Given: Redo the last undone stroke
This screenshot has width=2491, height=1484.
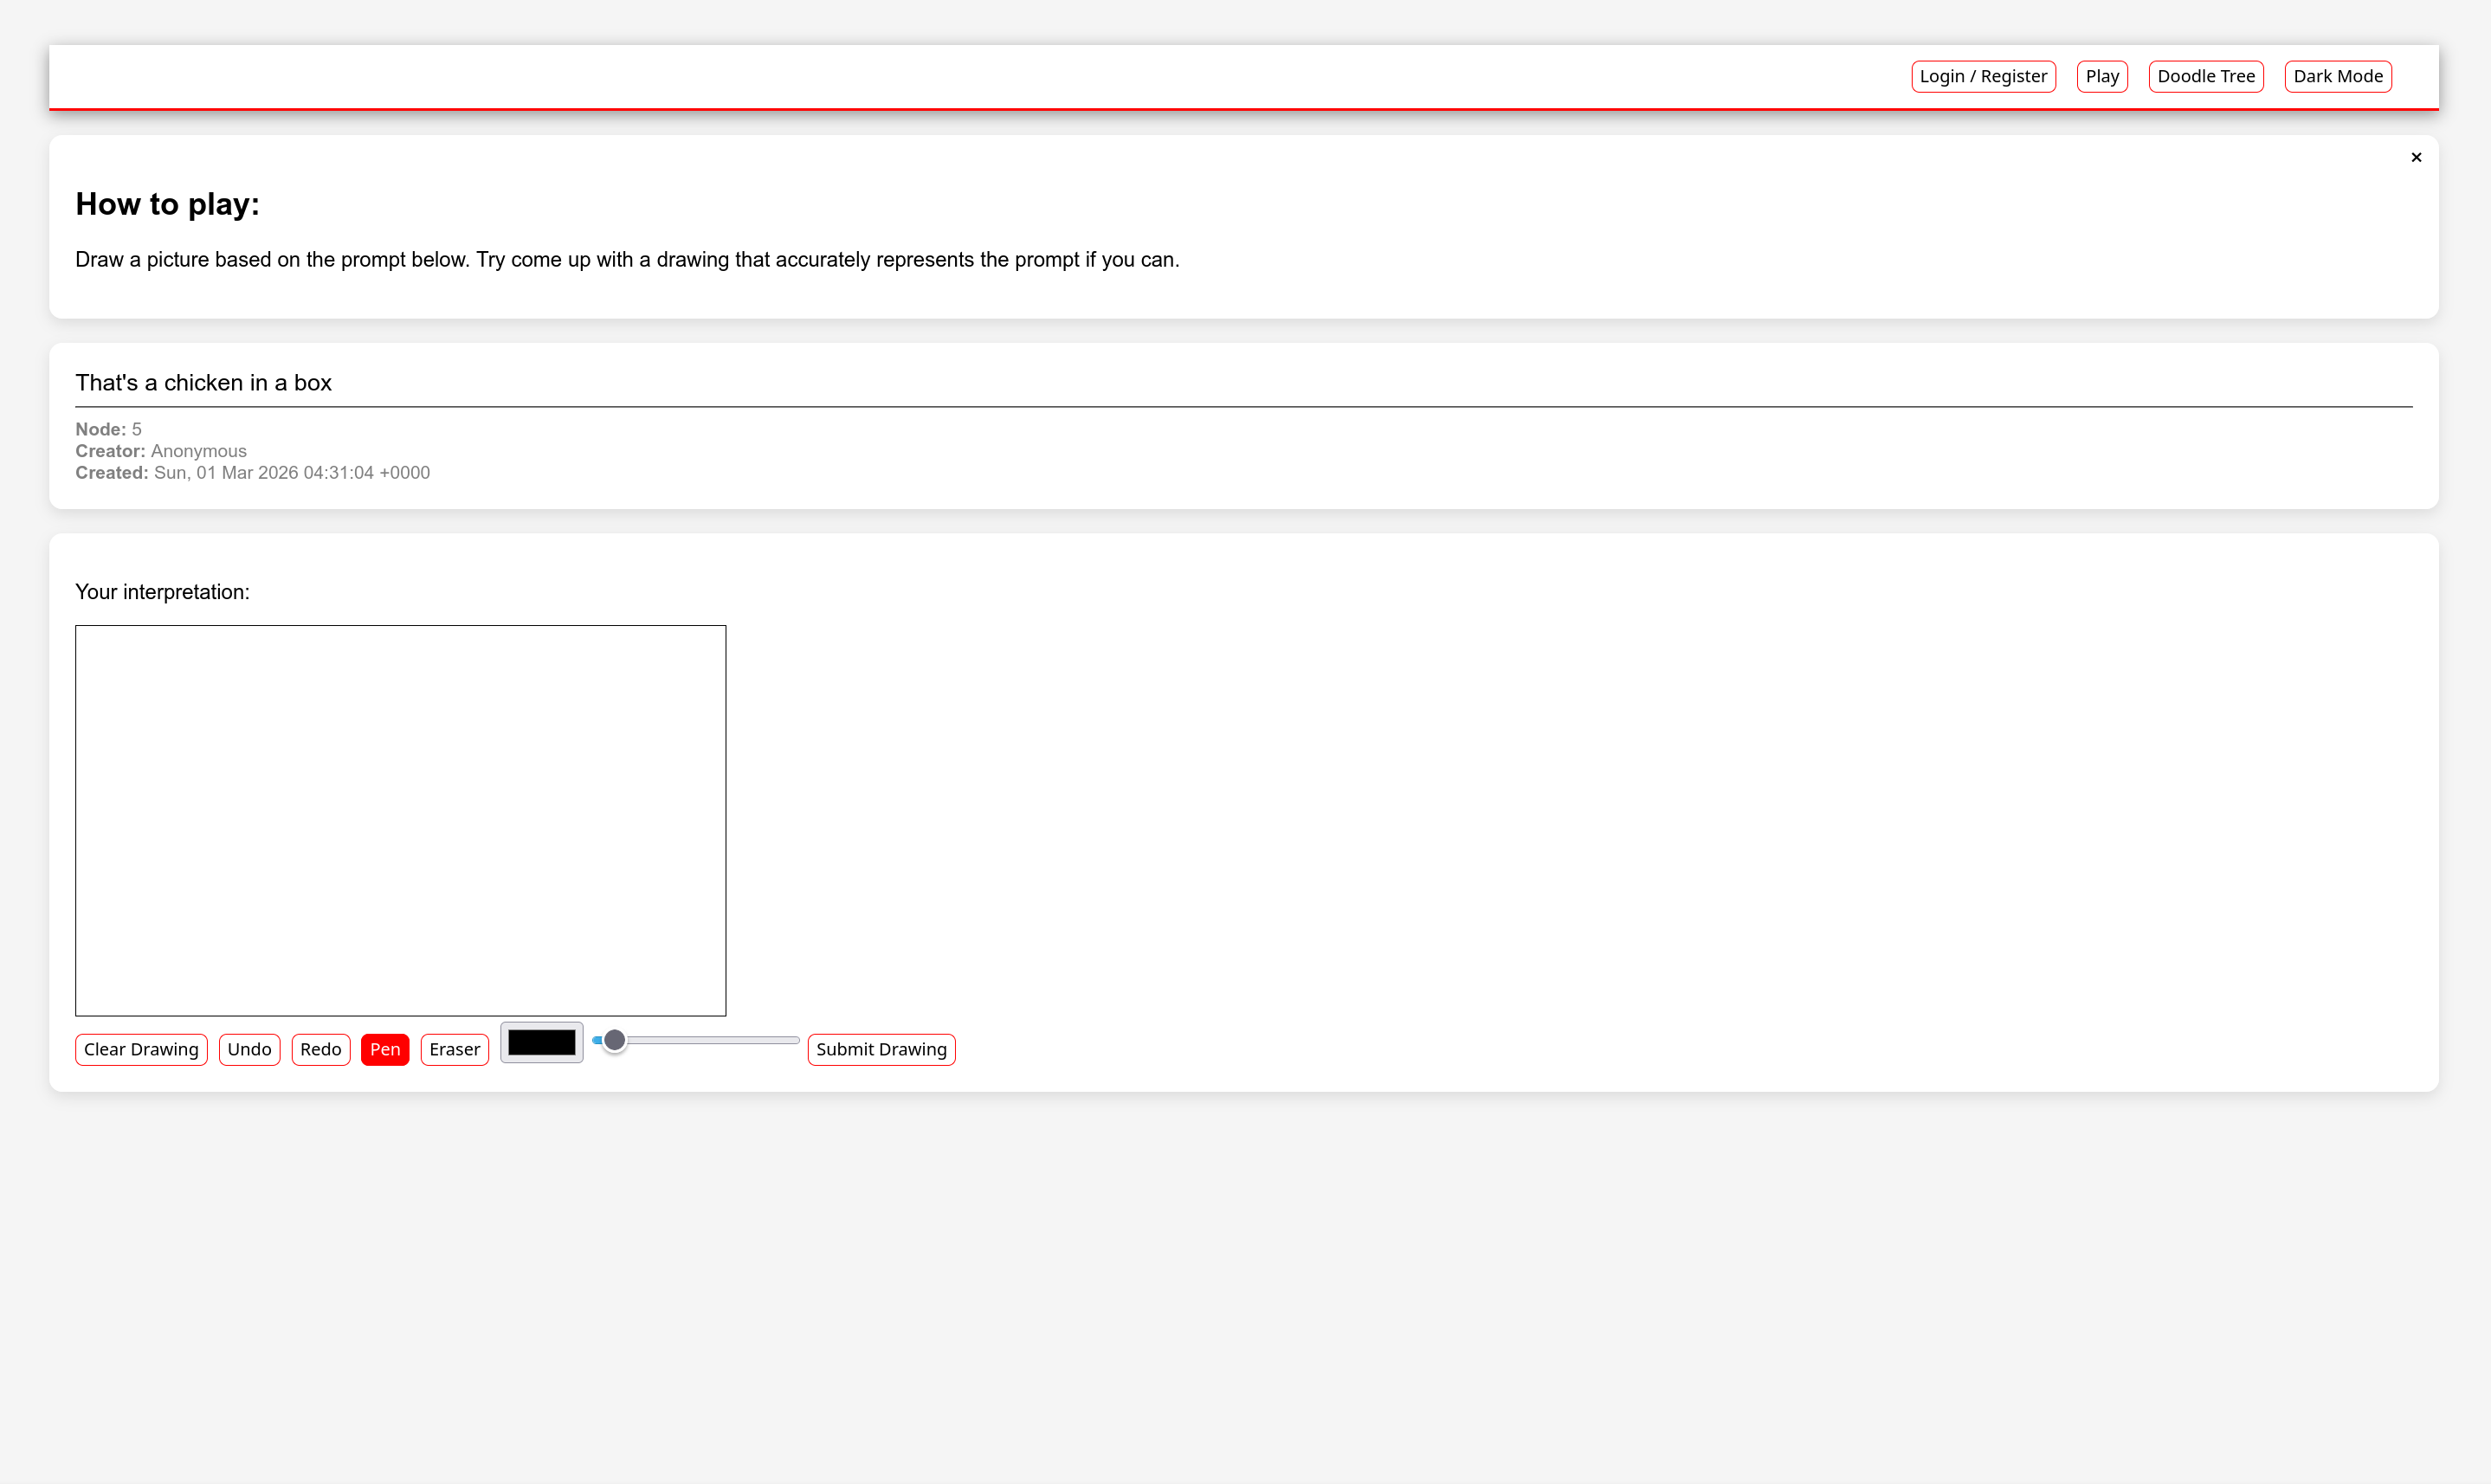Looking at the screenshot, I should tap(320, 1049).
